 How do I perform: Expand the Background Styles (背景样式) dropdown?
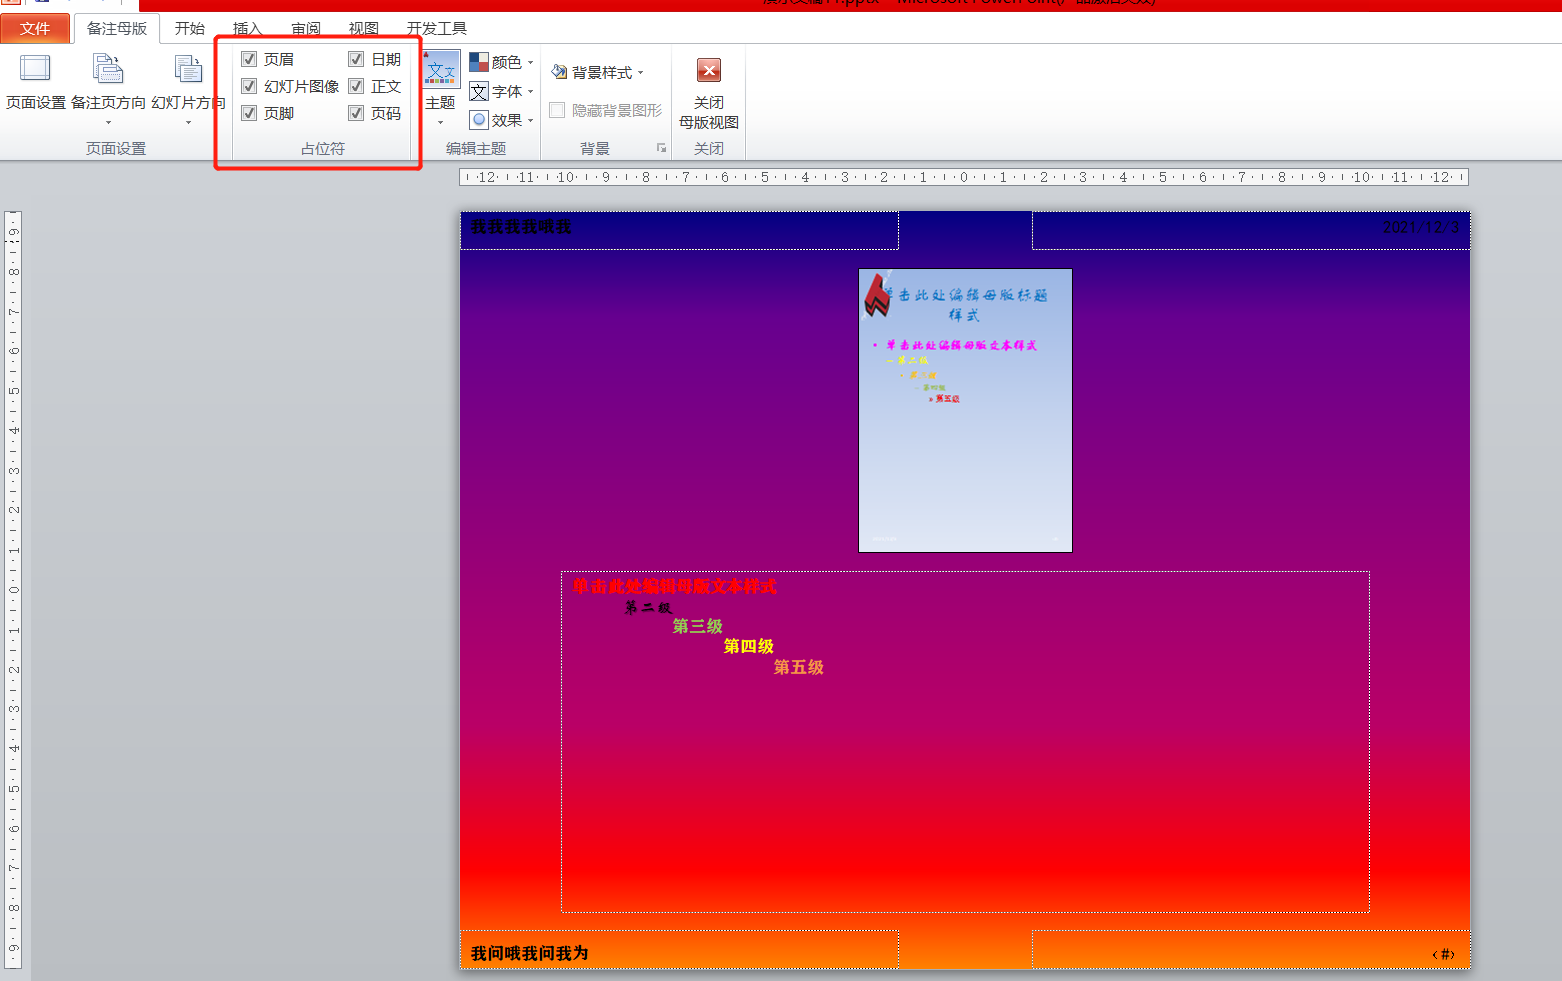click(598, 72)
